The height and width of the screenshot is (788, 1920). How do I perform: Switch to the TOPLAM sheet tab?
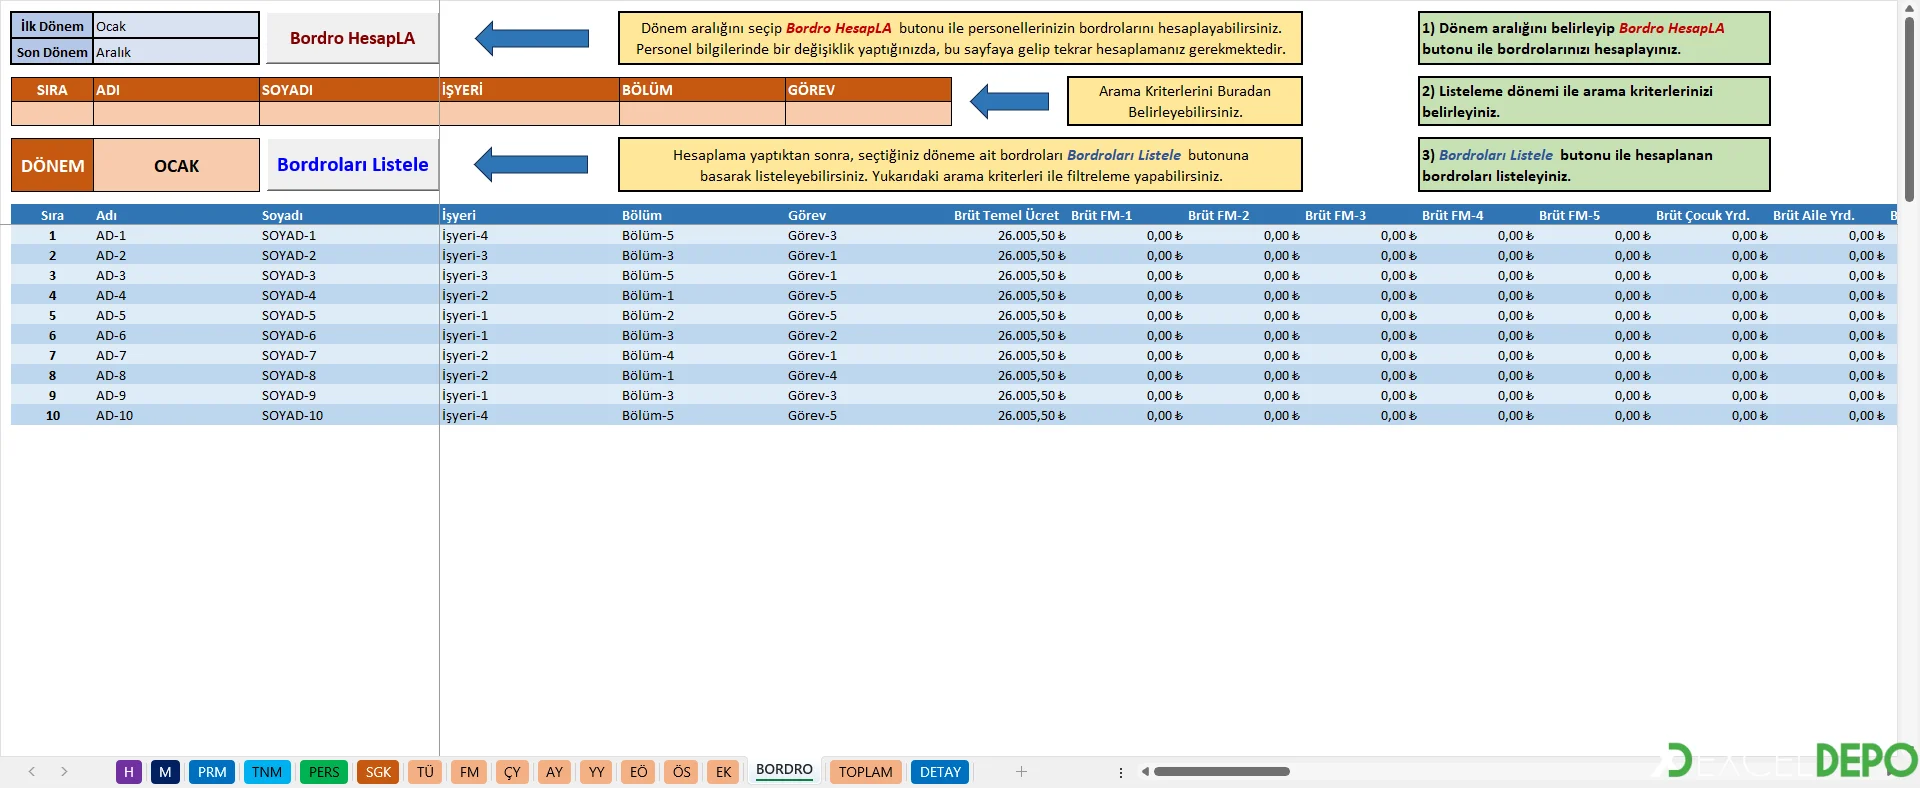click(x=865, y=772)
